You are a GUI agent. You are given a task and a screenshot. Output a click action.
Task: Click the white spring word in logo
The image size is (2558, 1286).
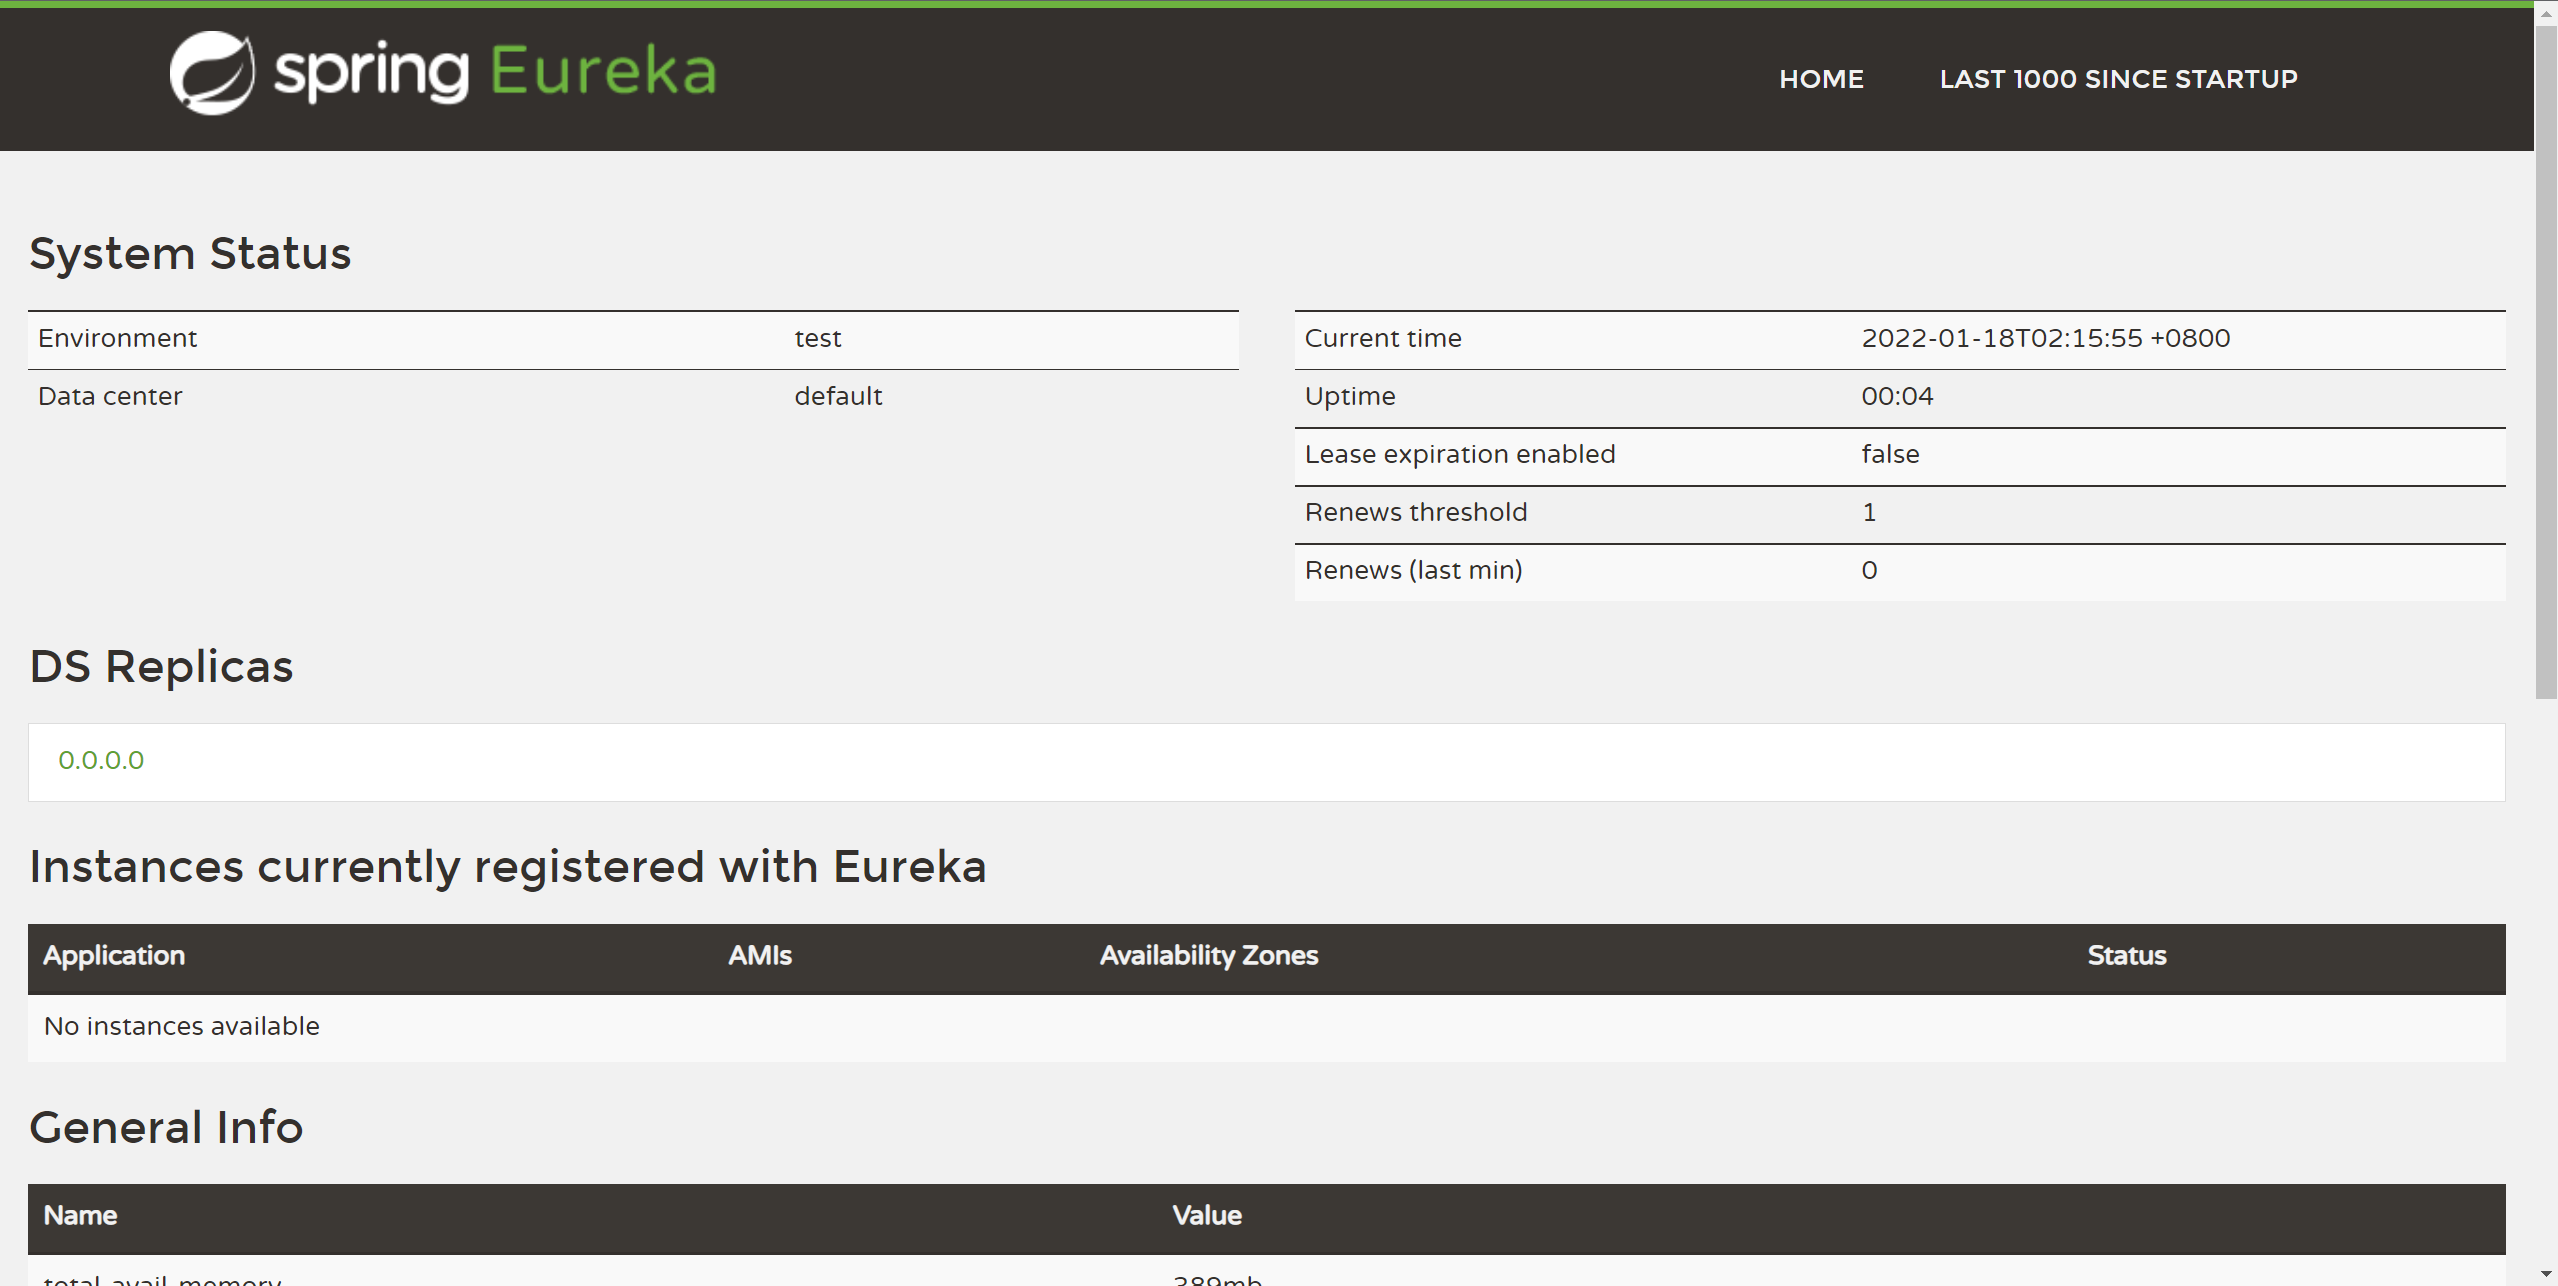pos(371,73)
